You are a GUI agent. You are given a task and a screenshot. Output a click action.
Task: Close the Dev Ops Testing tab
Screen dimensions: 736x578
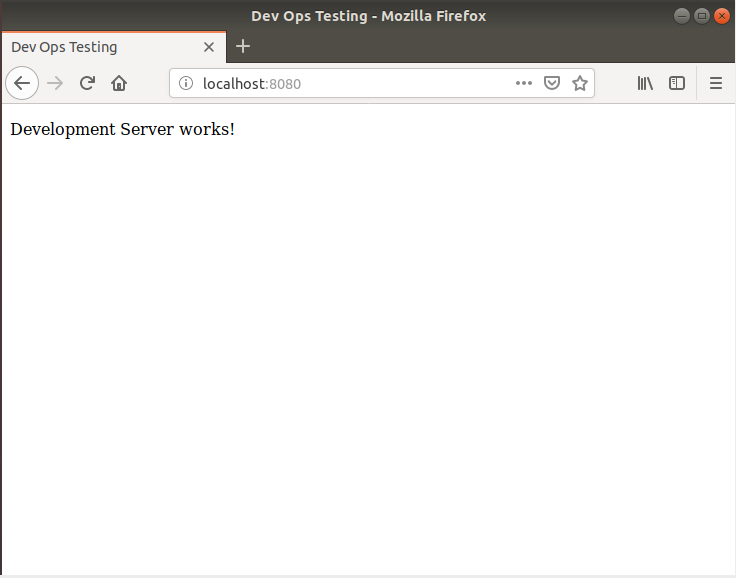(209, 47)
